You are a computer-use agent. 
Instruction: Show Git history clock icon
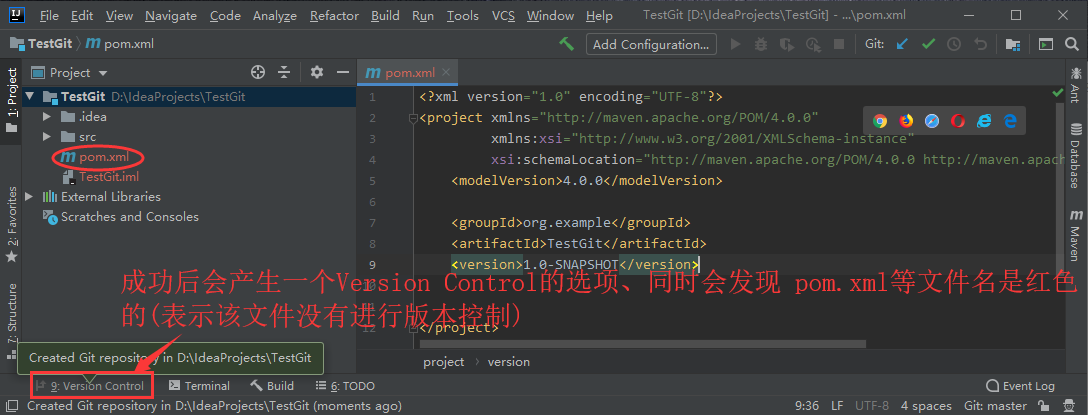(x=954, y=44)
